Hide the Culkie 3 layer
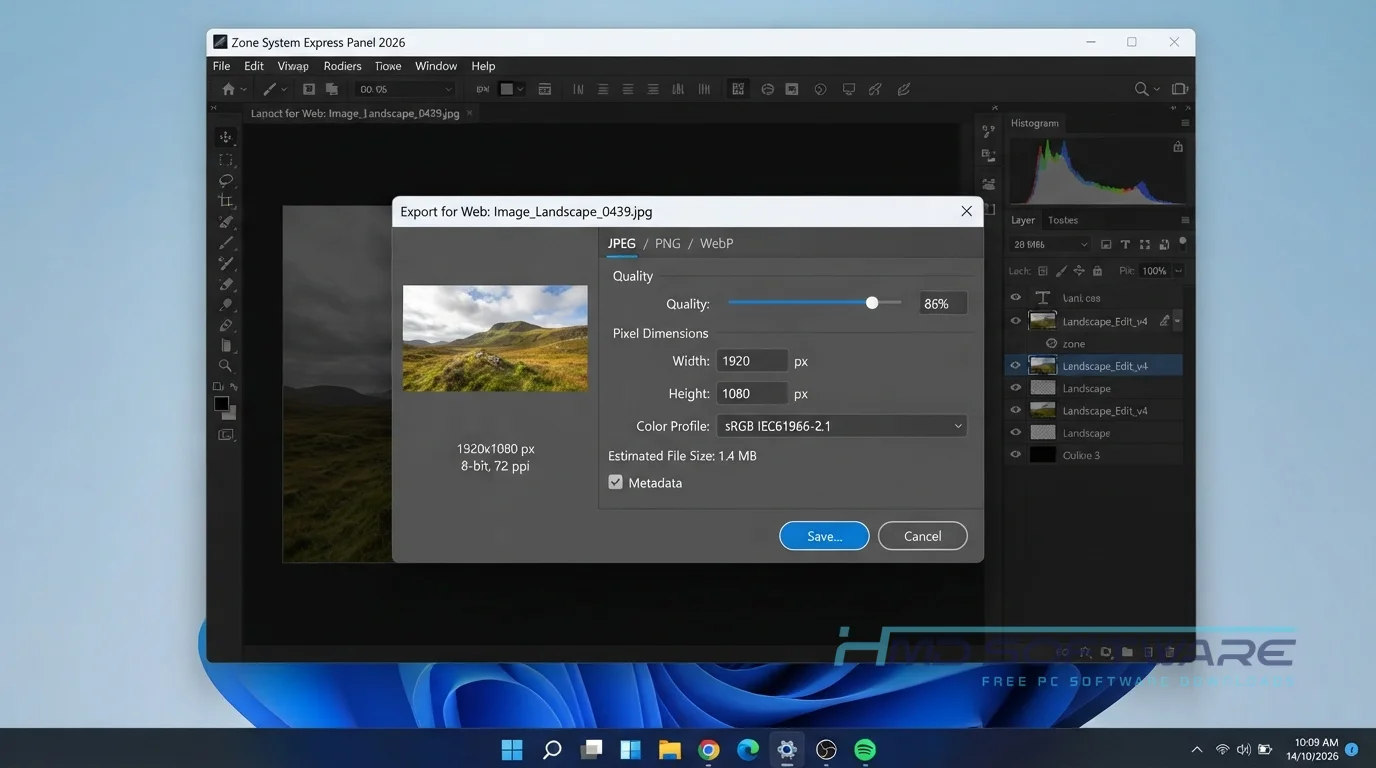 pyautogui.click(x=1016, y=455)
